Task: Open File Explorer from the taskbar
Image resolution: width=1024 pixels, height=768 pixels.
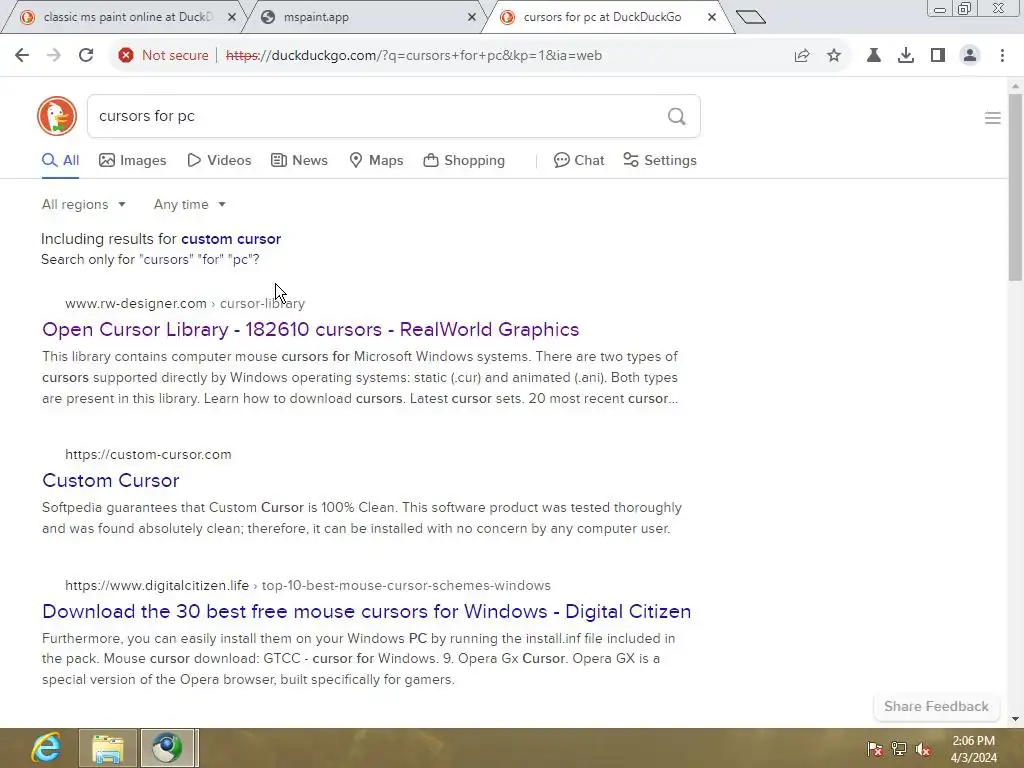Action: pyautogui.click(x=108, y=748)
